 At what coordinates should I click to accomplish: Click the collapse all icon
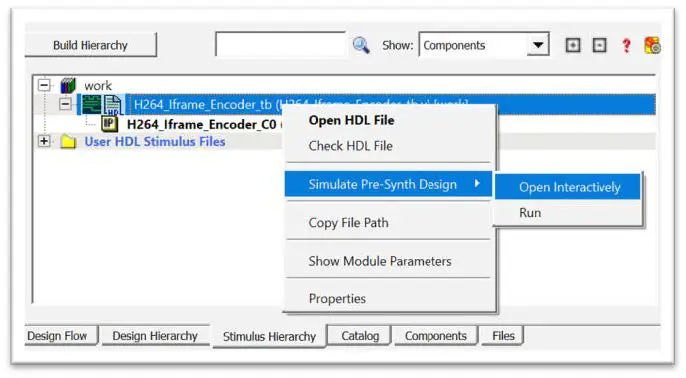[x=599, y=45]
